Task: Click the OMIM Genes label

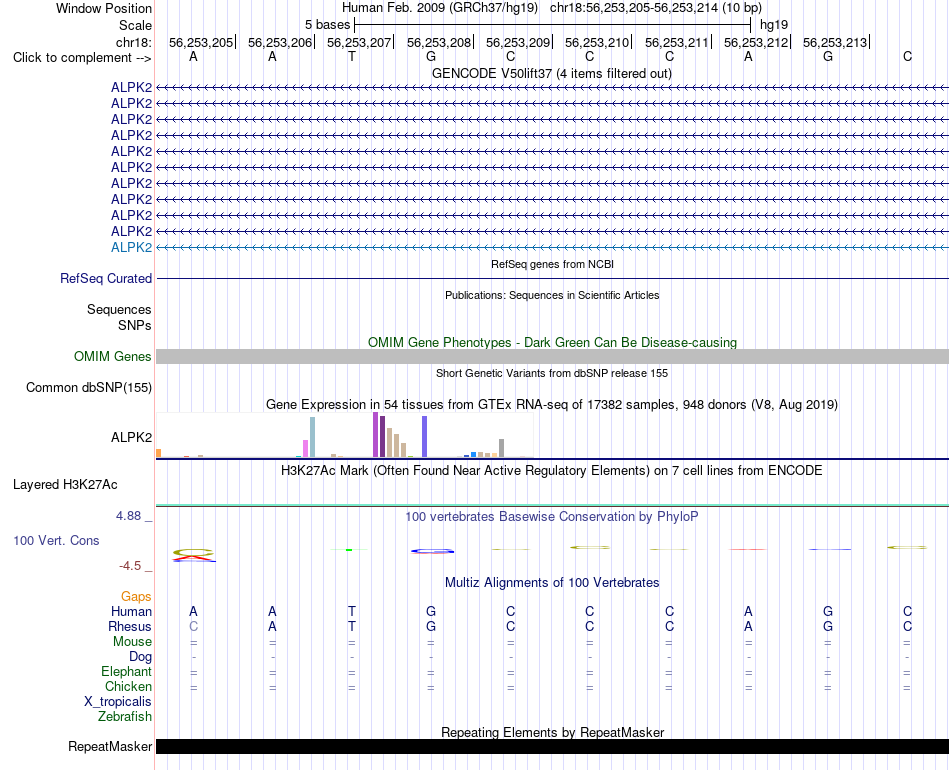Action: (112, 356)
